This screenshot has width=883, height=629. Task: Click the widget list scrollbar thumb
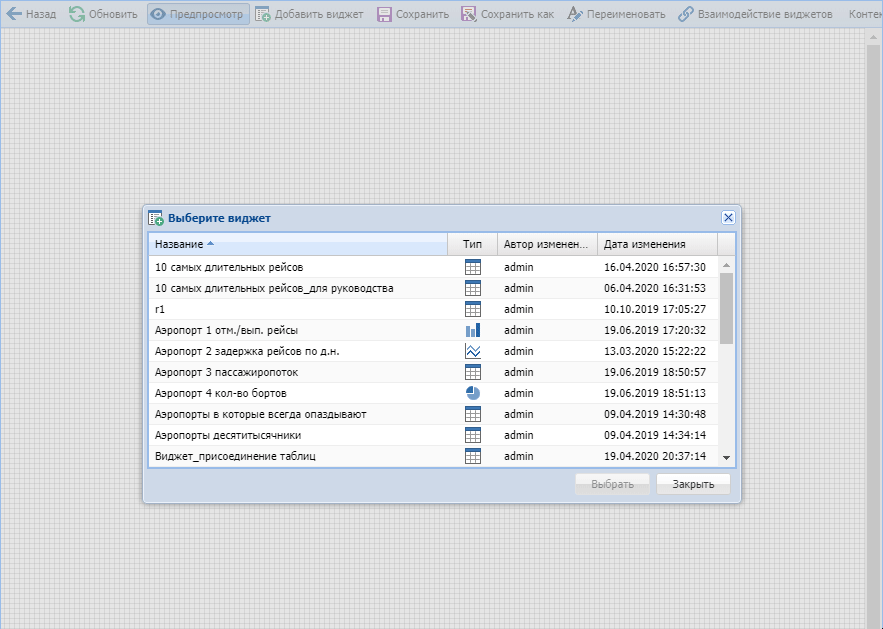726,308
